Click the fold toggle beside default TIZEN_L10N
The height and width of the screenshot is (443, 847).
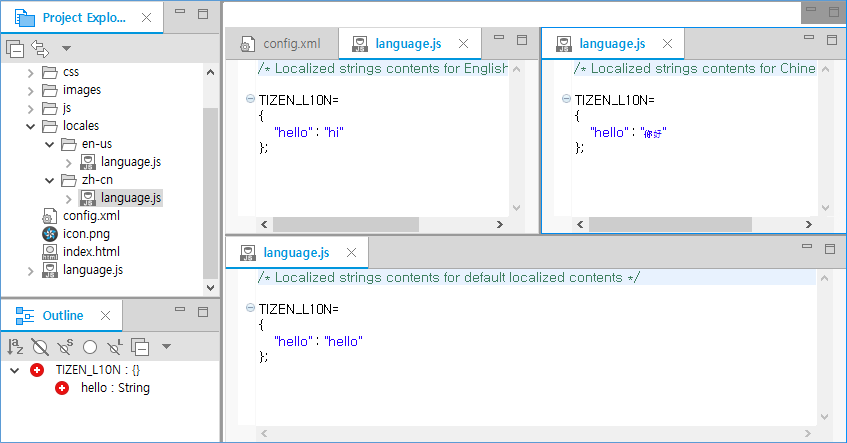pos(248,309)
